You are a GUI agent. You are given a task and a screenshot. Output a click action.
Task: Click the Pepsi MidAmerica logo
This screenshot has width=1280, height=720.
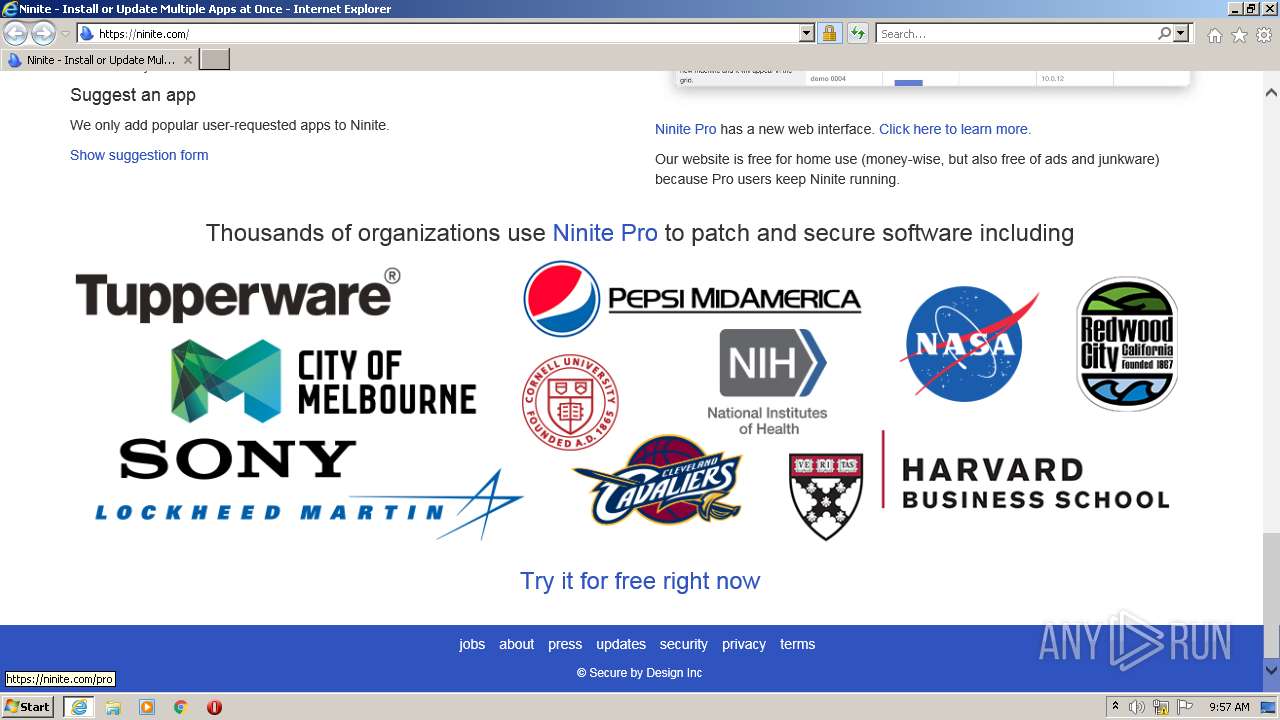(692, 299)
